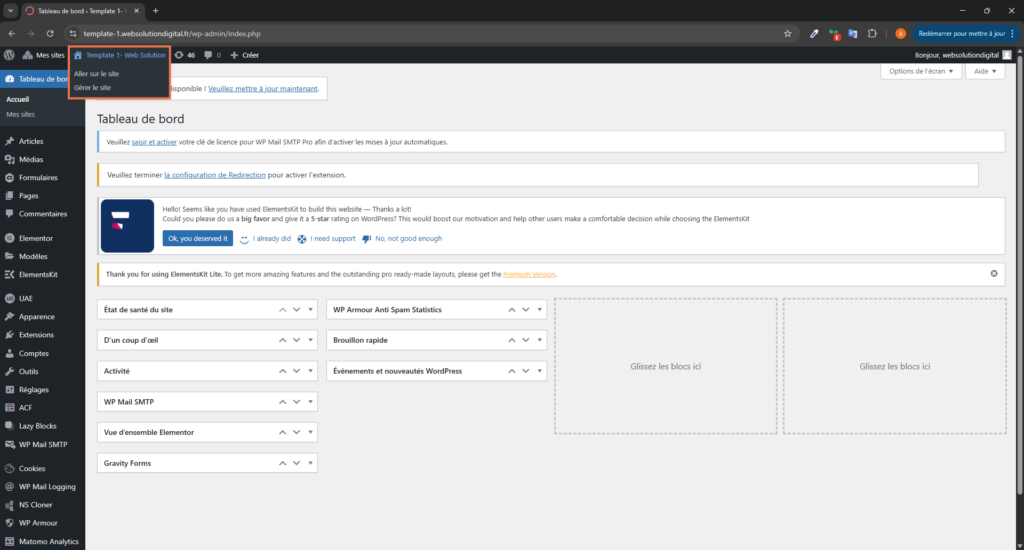Open Matomo Analytics in the sidebar

(x=50, y=541)
